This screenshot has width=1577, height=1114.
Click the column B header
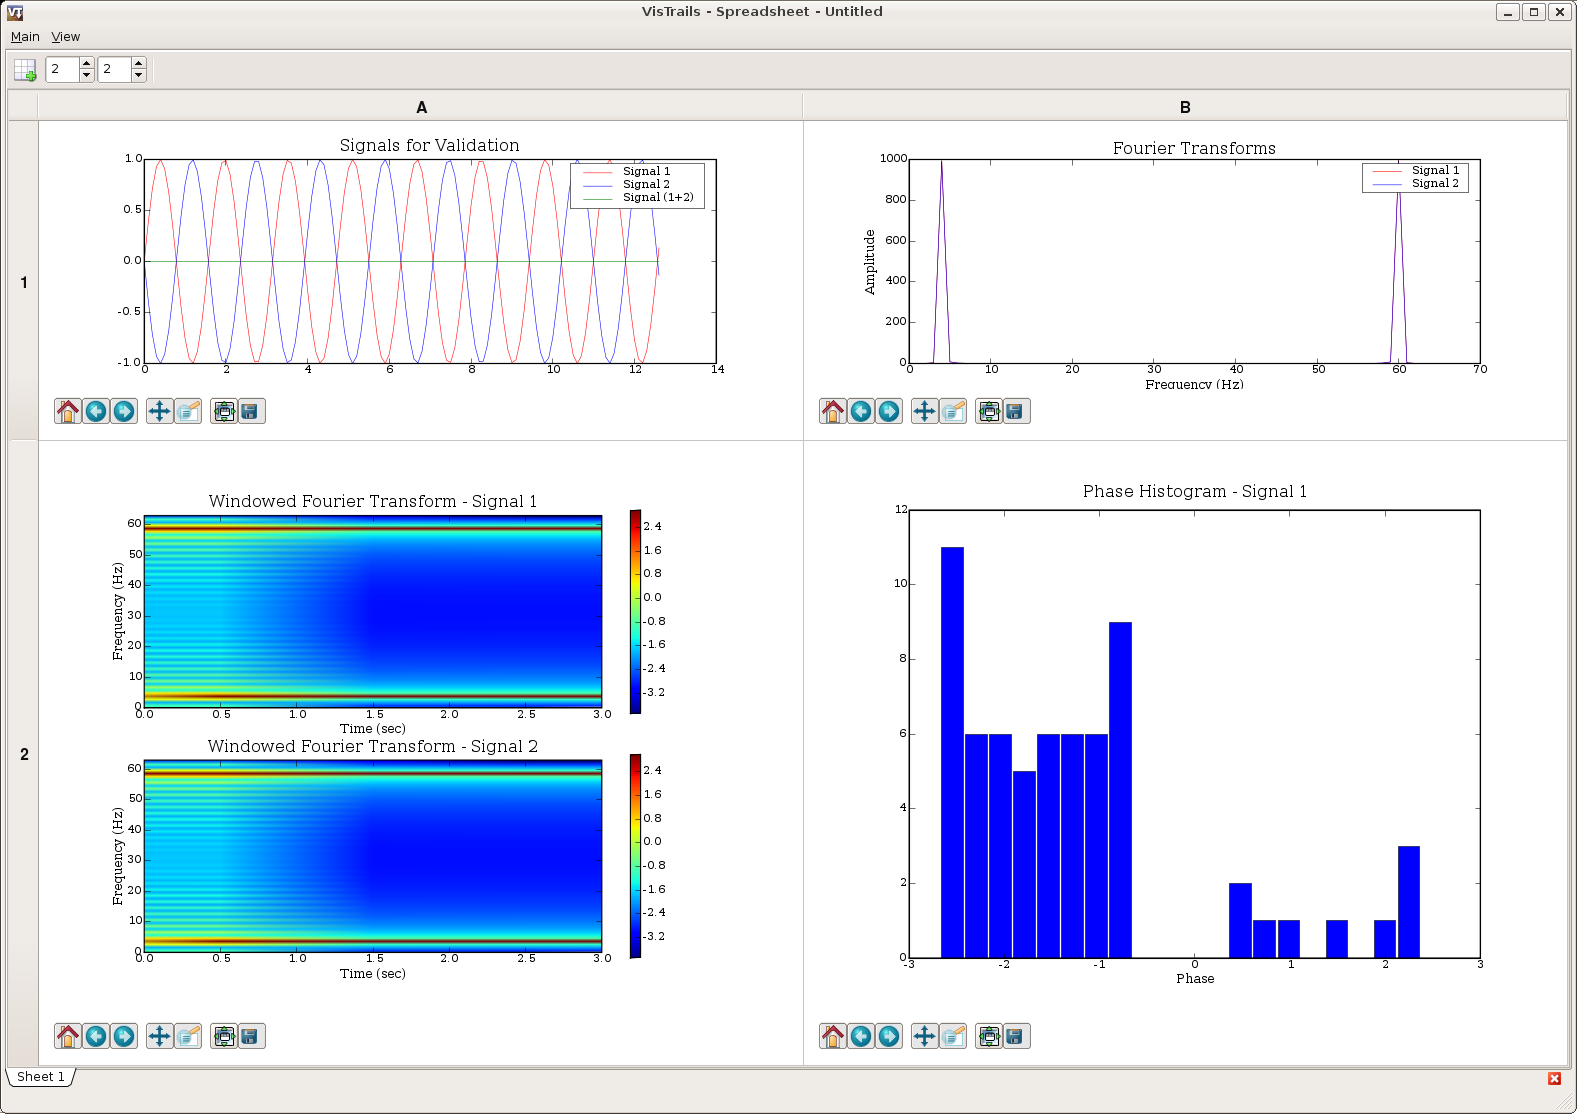tap(1185, 107)
